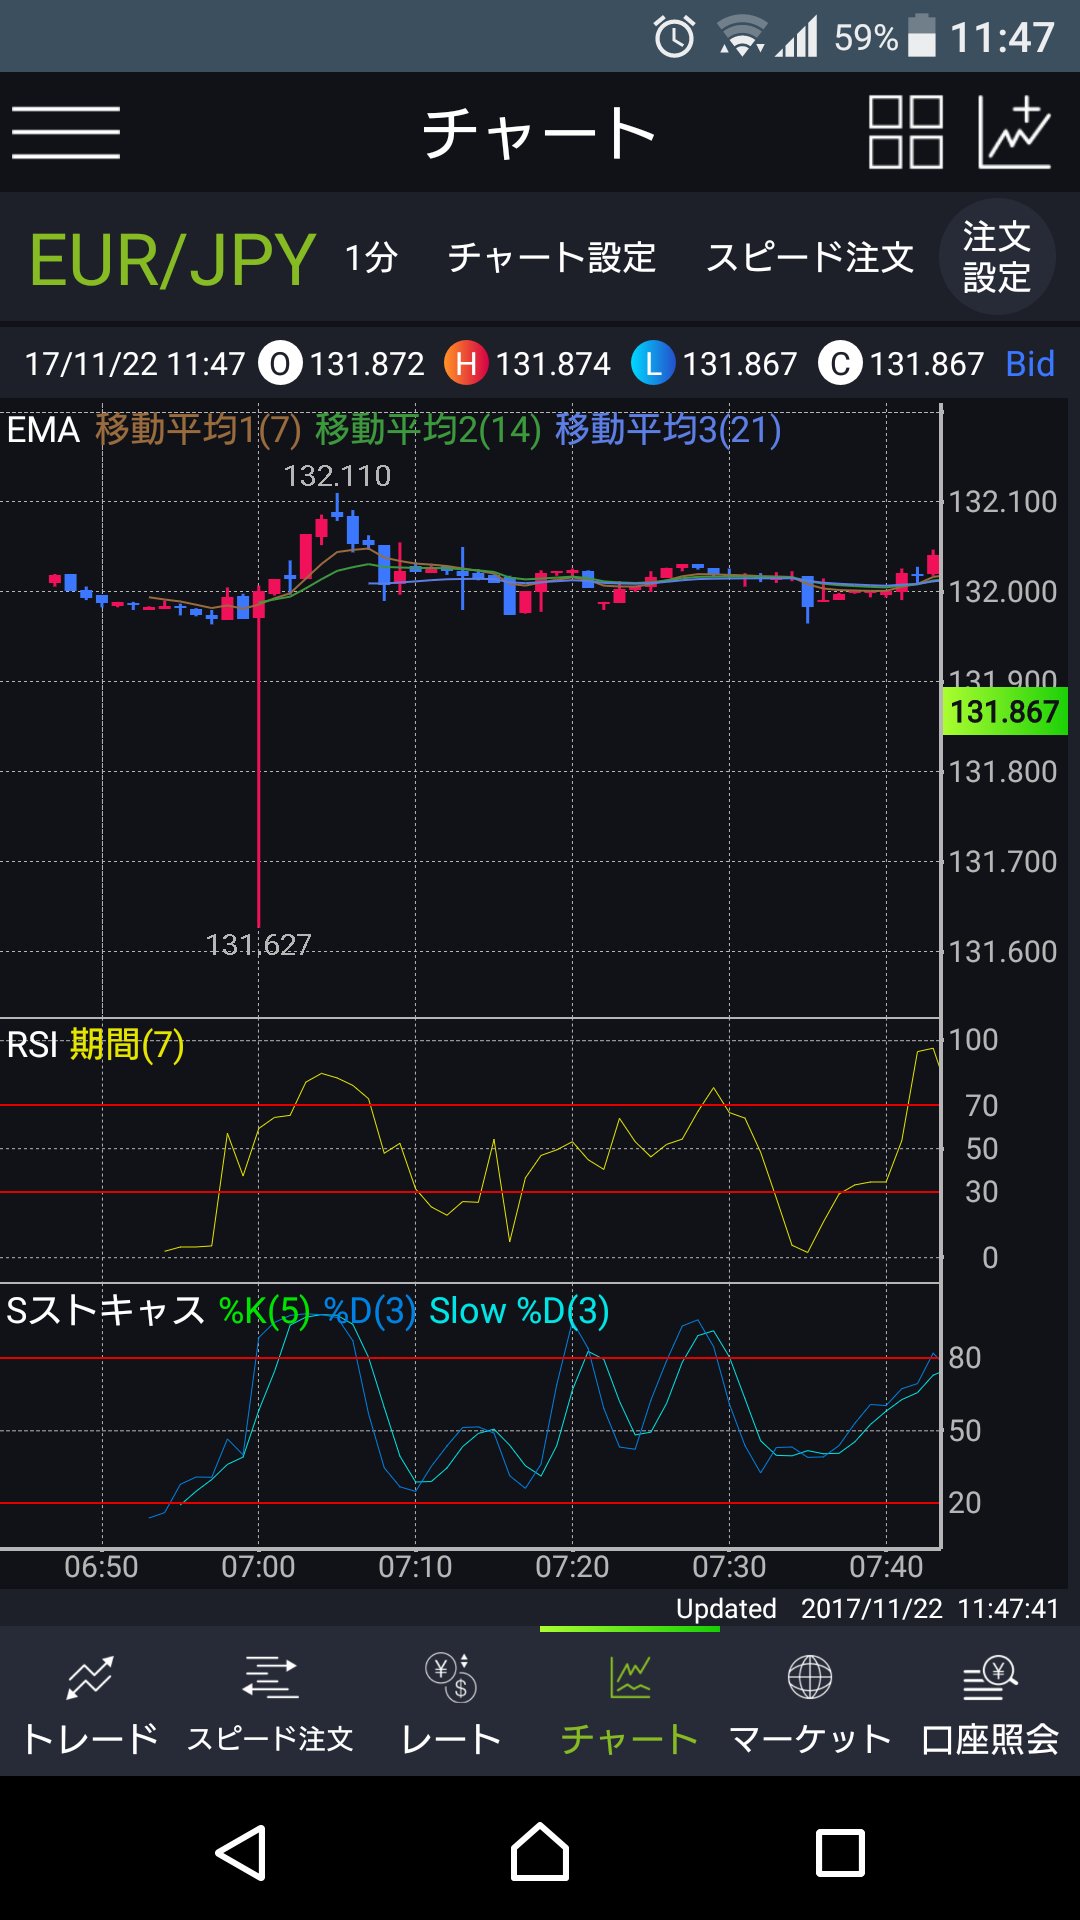The image size is (1080, 1920).
Task: Tap the %K(5) legend
Action: 265,1311
